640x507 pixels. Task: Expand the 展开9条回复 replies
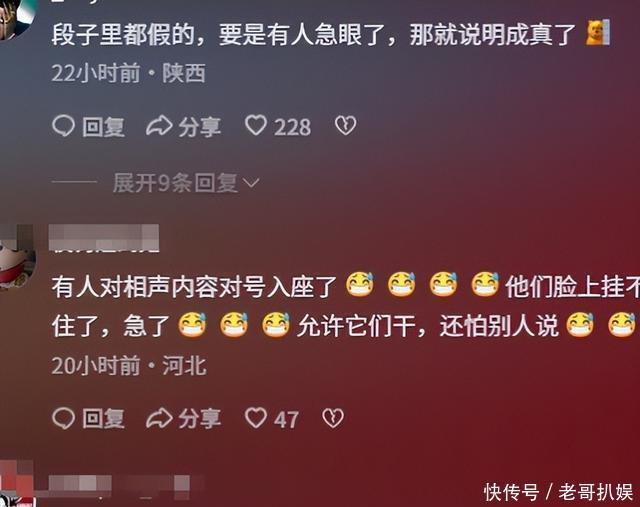[x=186, y=182]
